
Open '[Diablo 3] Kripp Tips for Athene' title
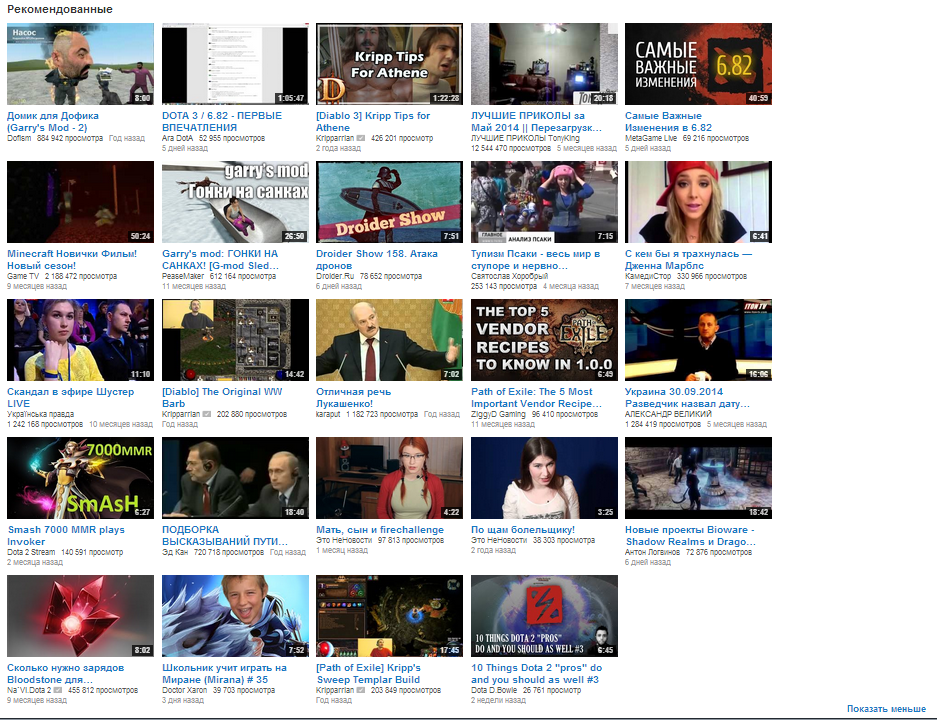click(x=373, y=121)
